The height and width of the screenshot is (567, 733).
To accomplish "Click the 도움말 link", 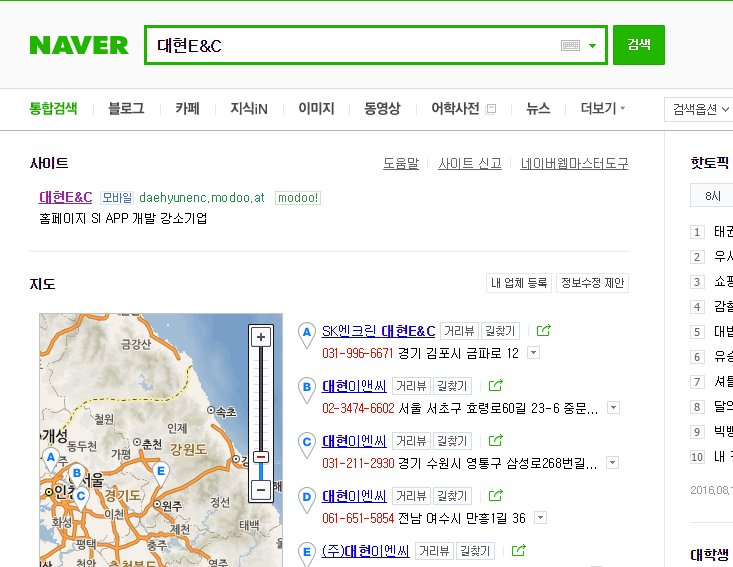I will coord(401,164).
